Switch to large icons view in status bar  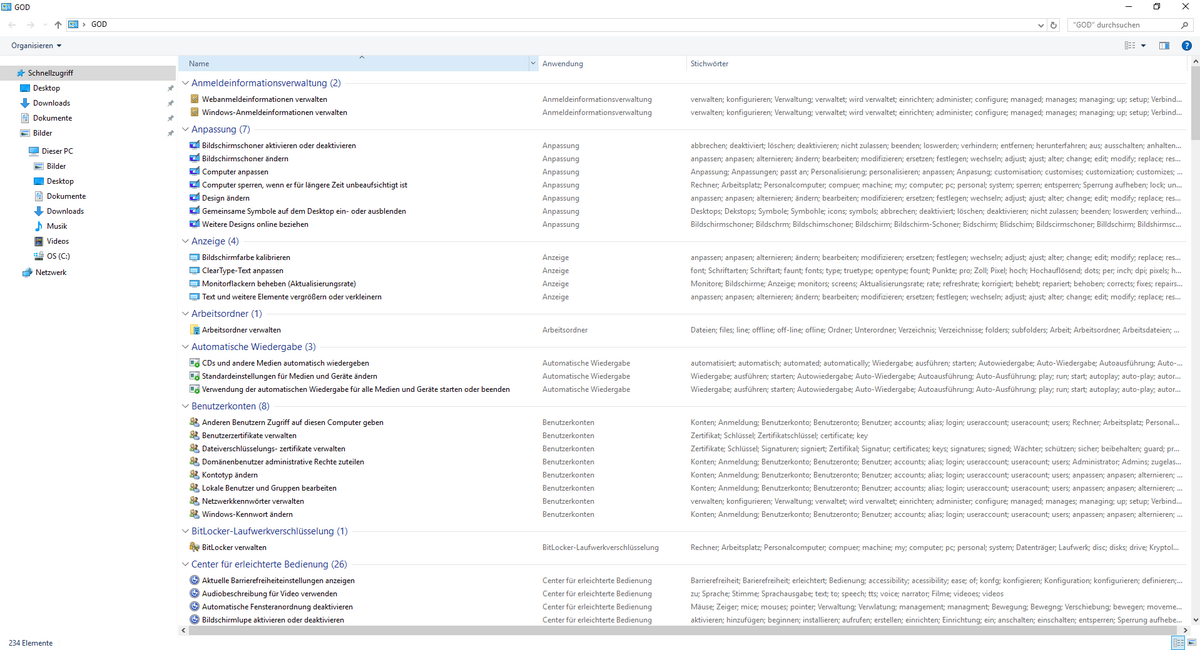(x=1190, y=642)
